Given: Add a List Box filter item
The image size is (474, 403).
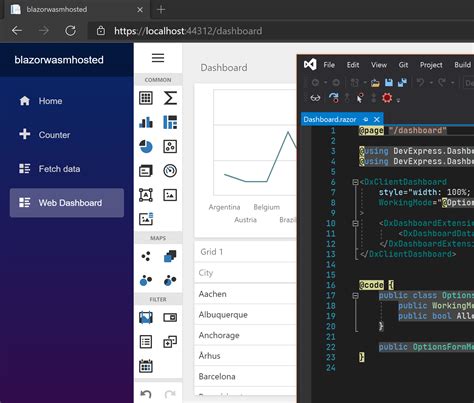Looking at the screenshot, I should click(x=146, y=342).
